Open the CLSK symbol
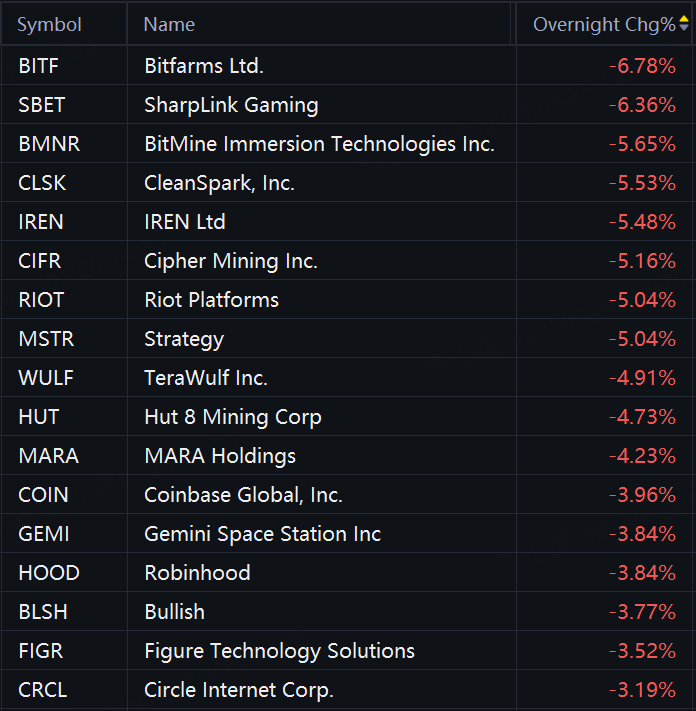696x711 pixels. (x=44, y=183)
